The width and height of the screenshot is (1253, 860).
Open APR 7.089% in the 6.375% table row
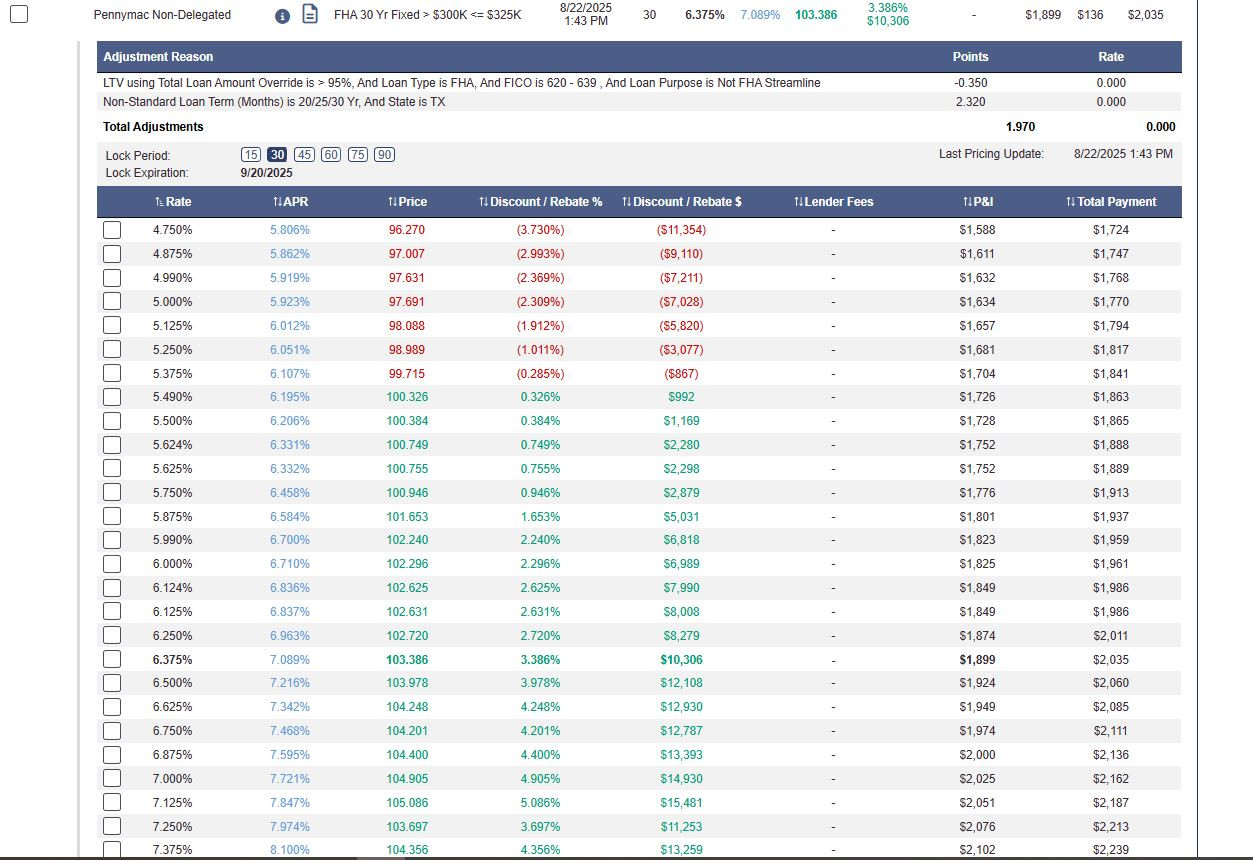point(290,660)
